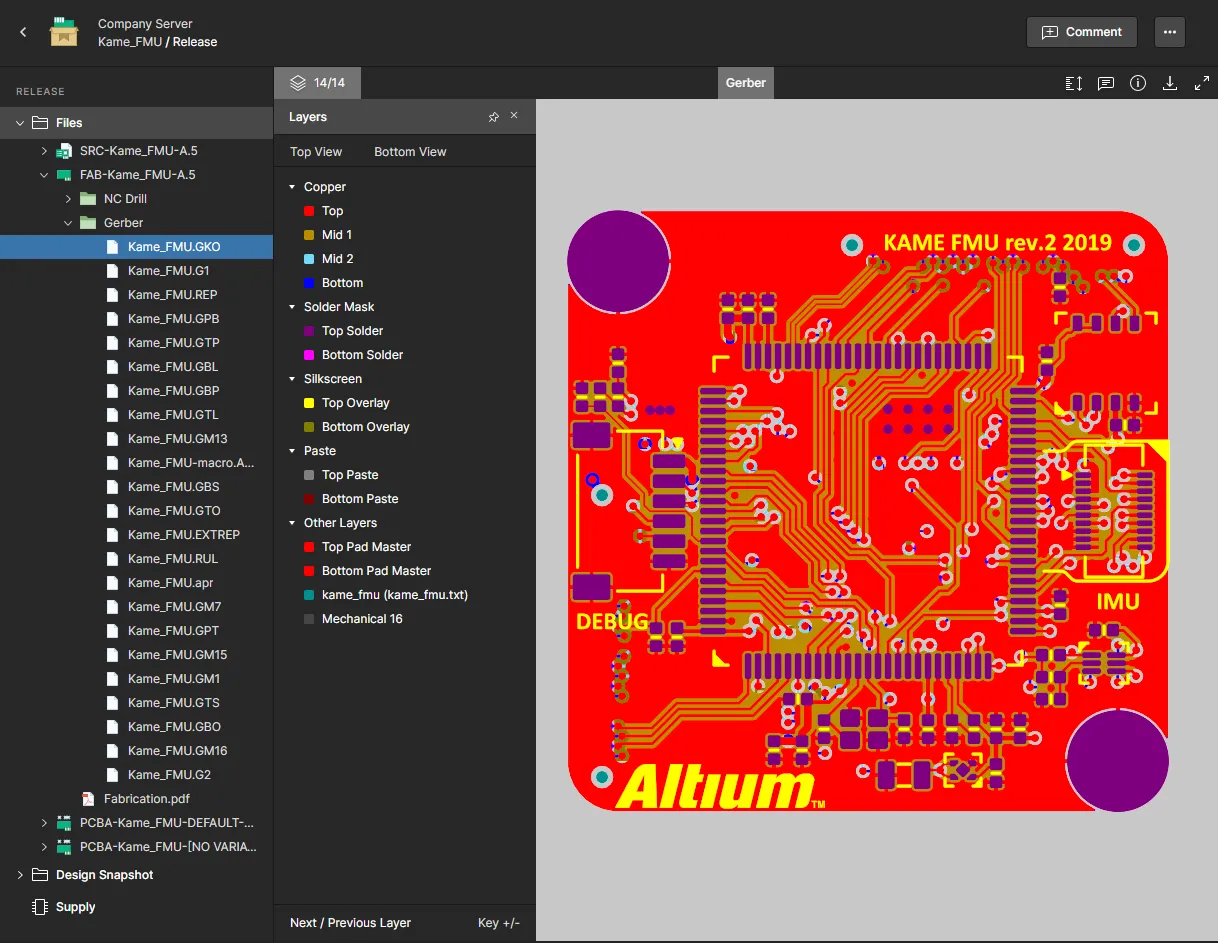Image resolution: width=1218 pixels, height=943 pixels.
Task: Close the Layers panel
Action: (x=514, y=116)
